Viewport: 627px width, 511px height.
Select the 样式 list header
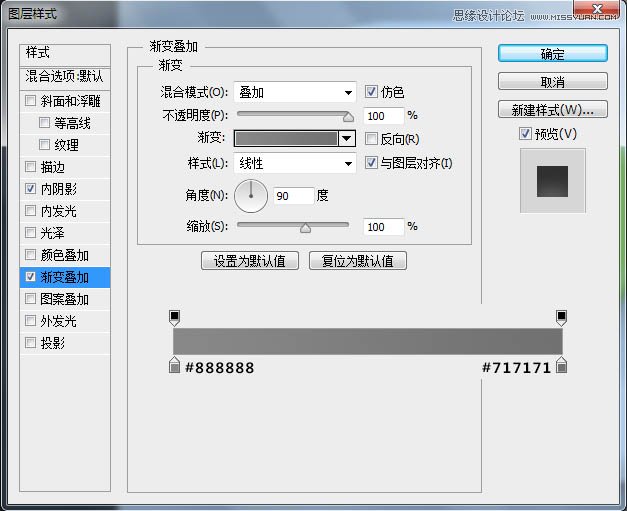point(65,55)
